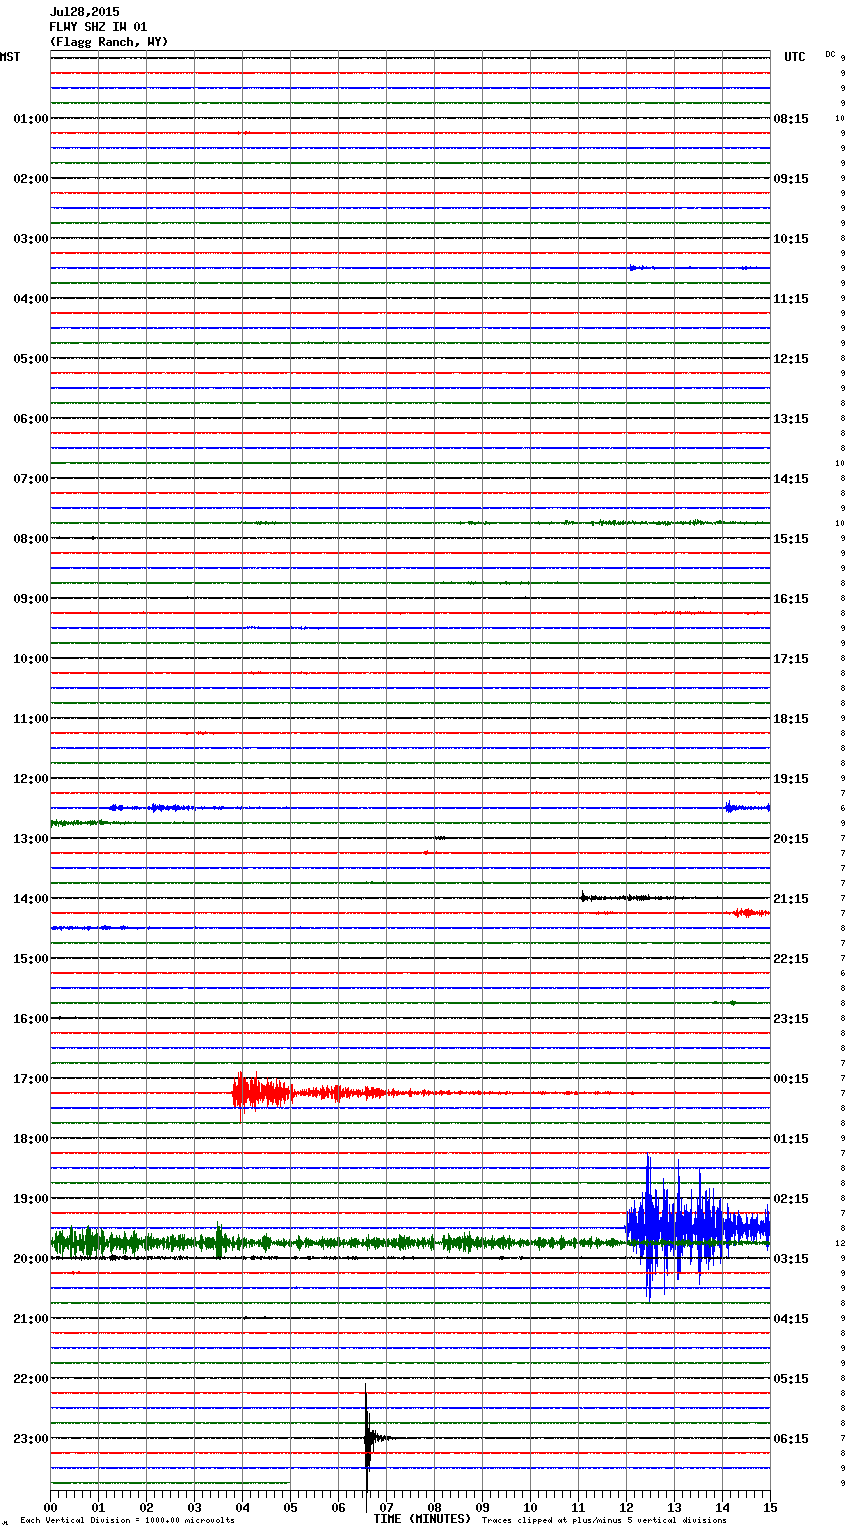This screenshot has height=1534, width=850.
Task: Select the 02:15 UTC time label
Action: (791, 1199)
